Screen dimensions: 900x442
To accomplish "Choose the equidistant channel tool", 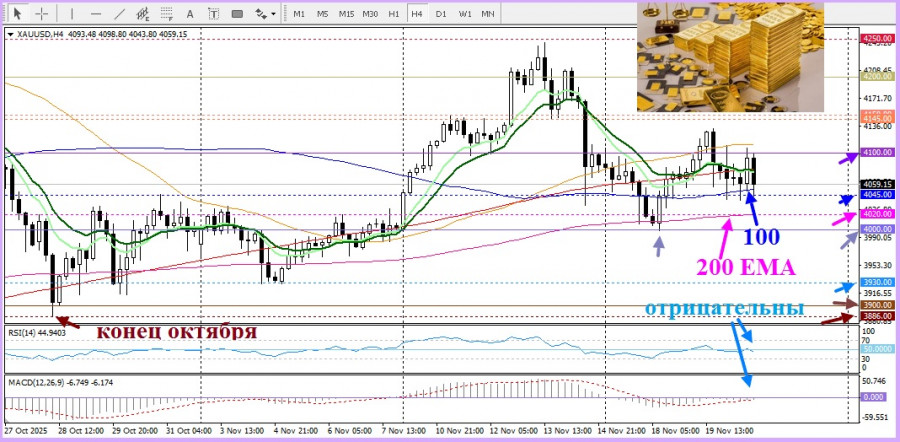I will pyautogui.click(x=143, y=13).
